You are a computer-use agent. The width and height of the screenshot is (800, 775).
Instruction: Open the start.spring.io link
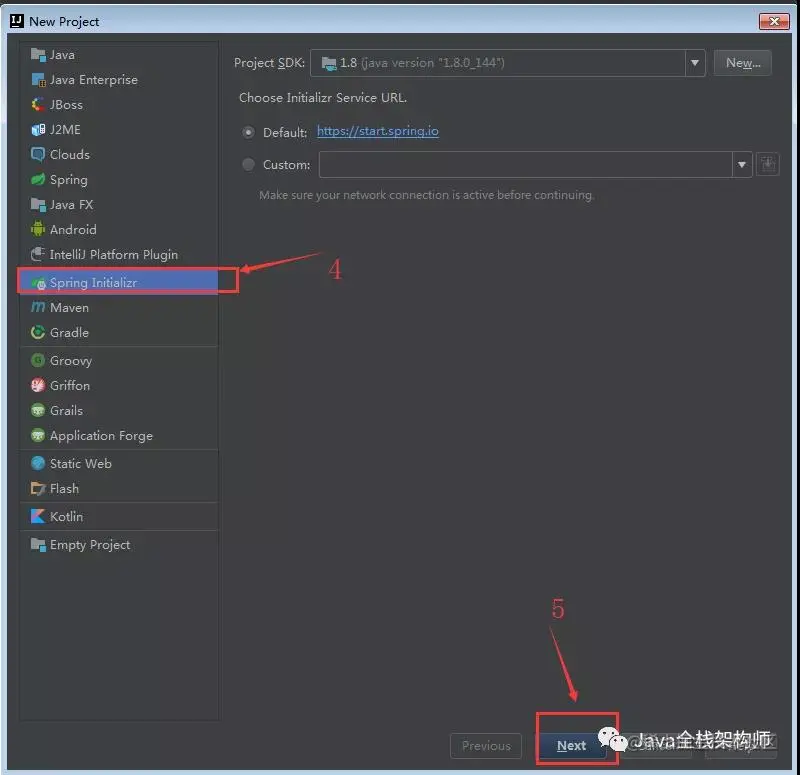pyautogui.click(x=378, y=131)
